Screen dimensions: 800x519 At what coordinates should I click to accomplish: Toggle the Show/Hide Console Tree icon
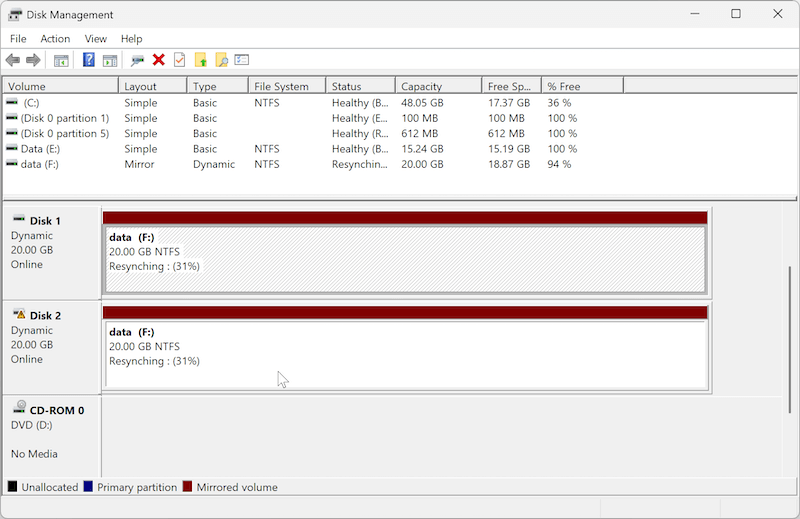[x=61, y=61]
